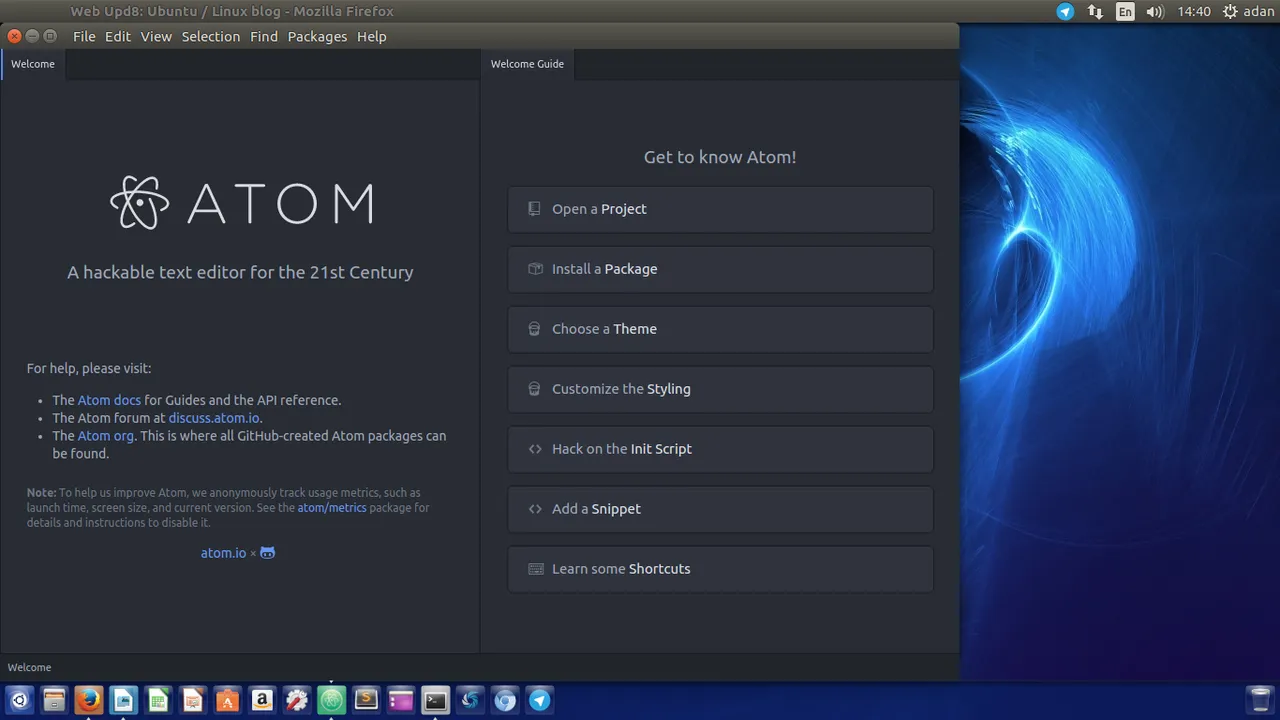Open the En keyboard layout indicator
The width and height of the screenshot is (1280, 720).
pyautogui.click(x=1125, y=12)
